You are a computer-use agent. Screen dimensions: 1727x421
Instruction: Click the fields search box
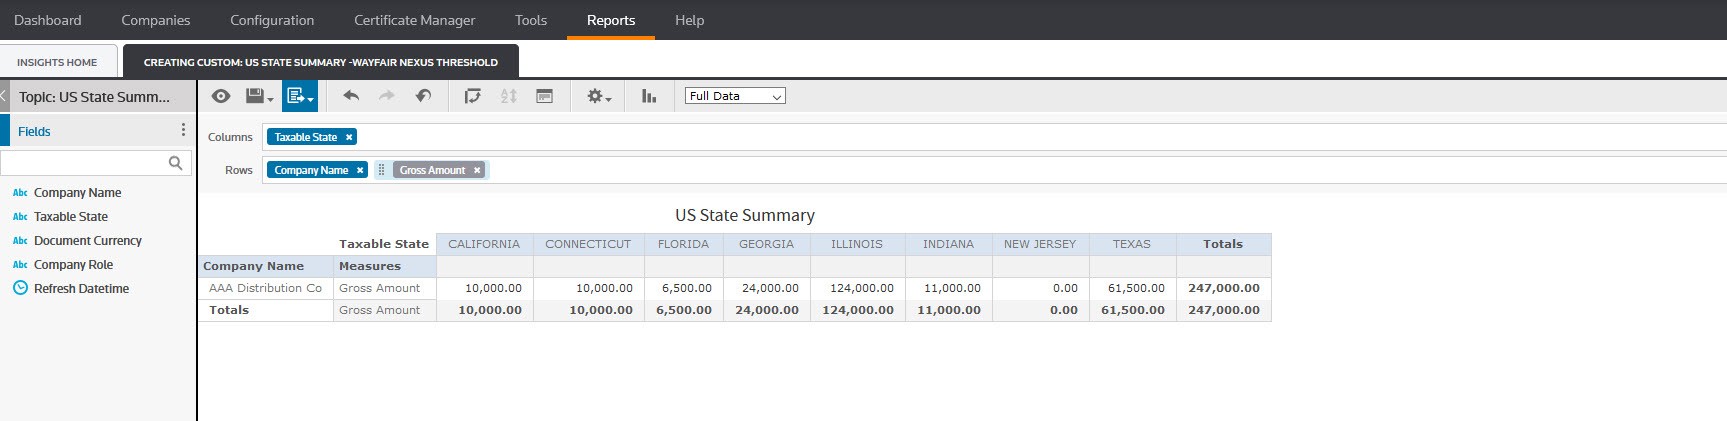pyautogui.click(x=85, y=162)
